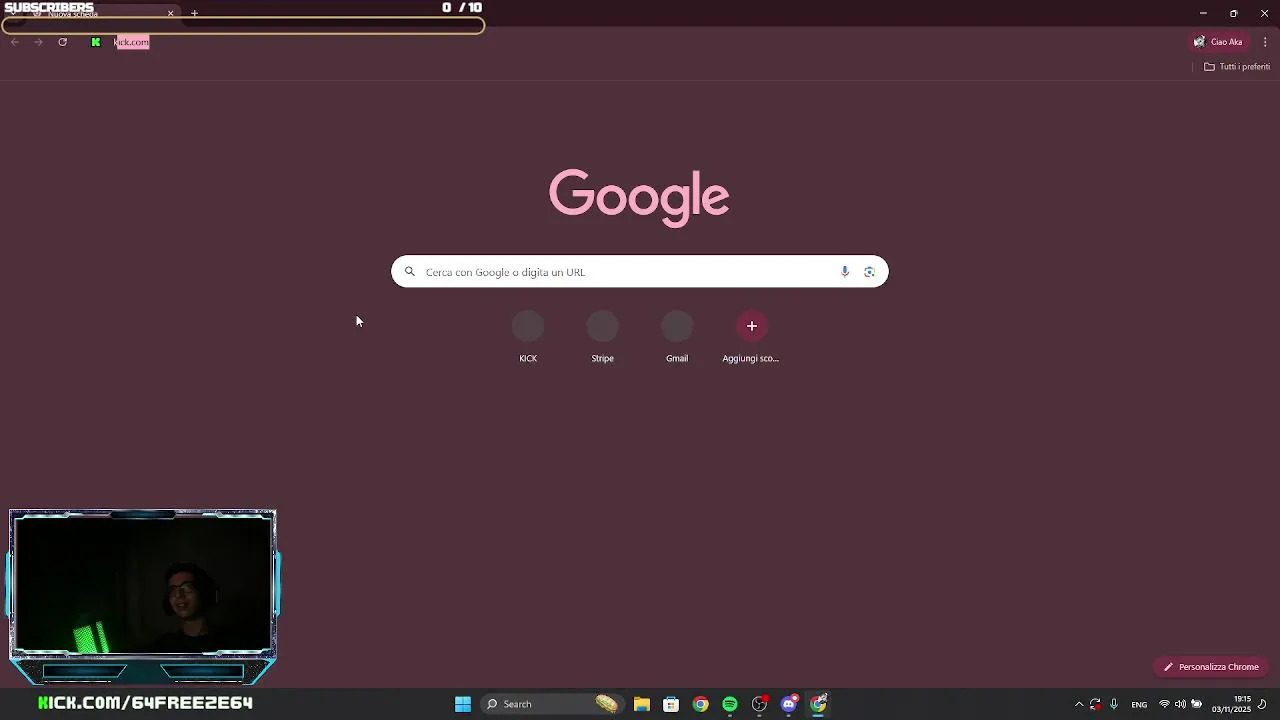The height and width of the screenshot is (720, 1280).
Task: Open the Tutti i preferiti bookmarks folder
Action: coord(1237,67)
